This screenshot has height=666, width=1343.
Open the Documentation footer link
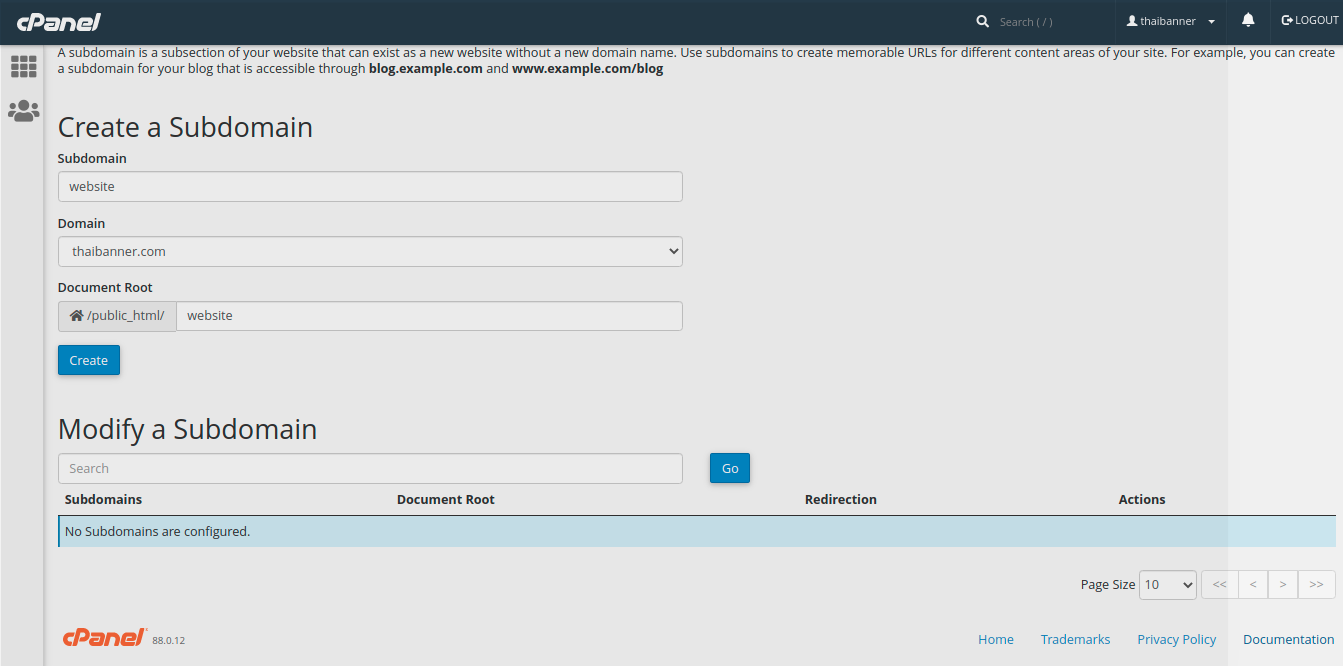[1288, 640]
